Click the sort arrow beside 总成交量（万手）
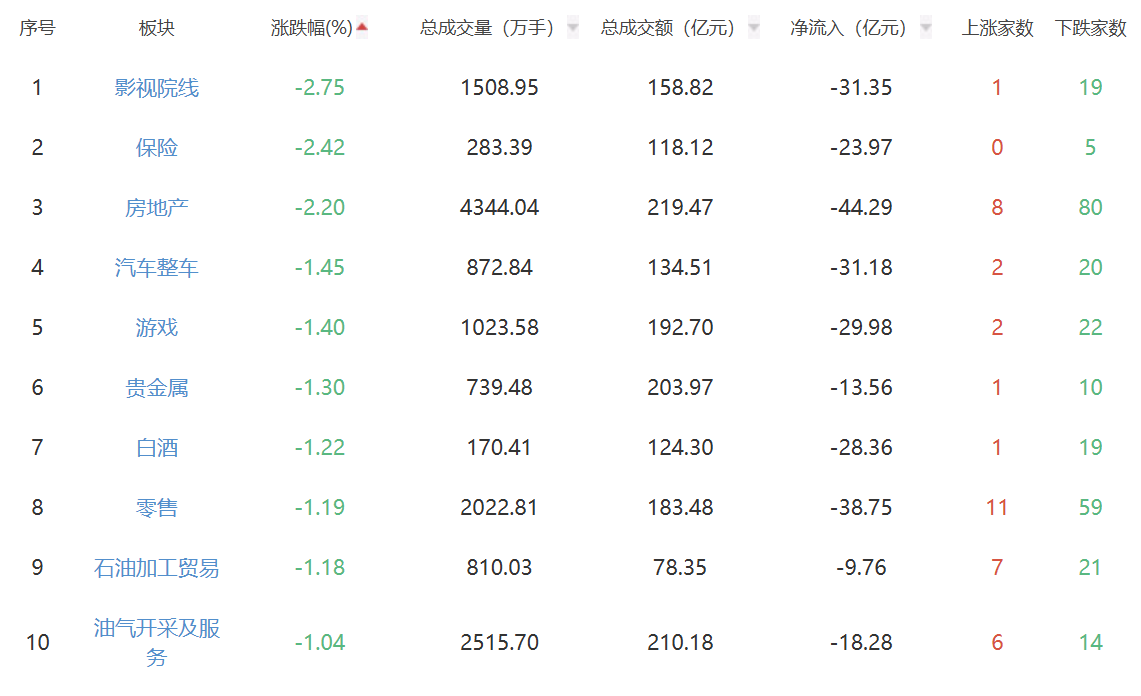The width and height of the screenshot is (1141, 696). click(573, 28)
